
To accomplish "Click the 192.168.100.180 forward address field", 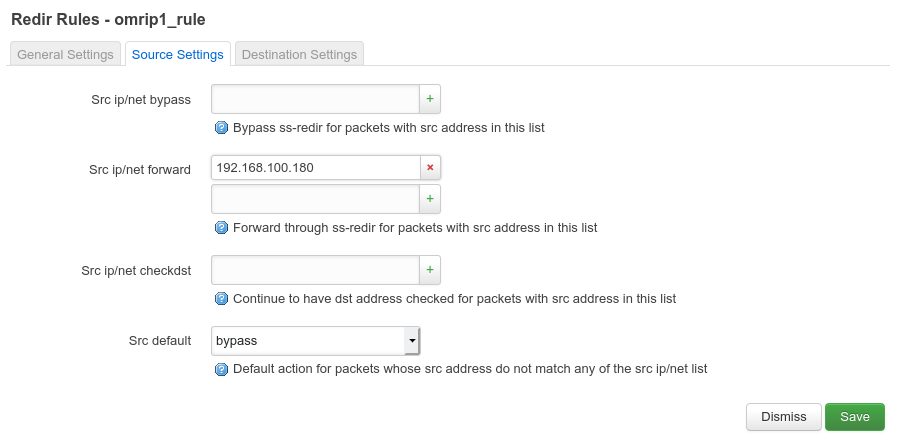I will point(315,168).
